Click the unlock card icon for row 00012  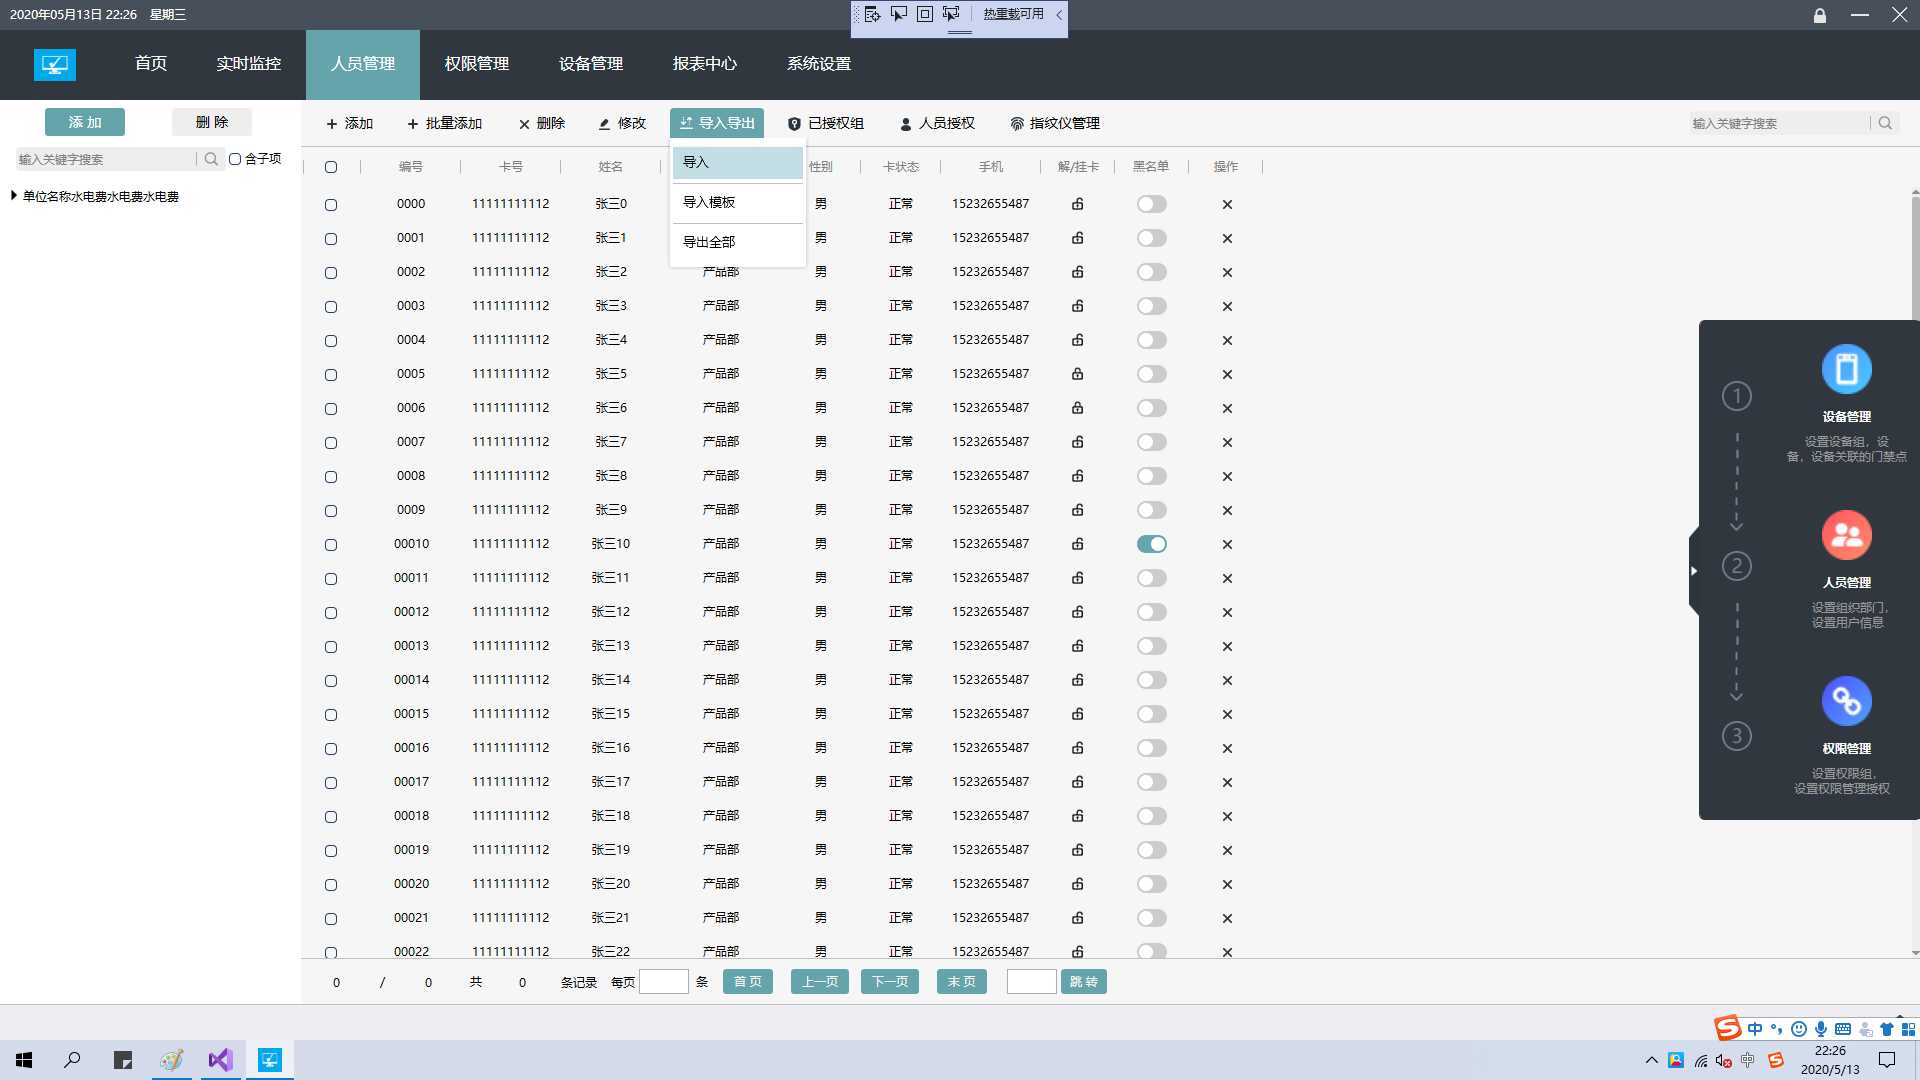coord(1078,612)
